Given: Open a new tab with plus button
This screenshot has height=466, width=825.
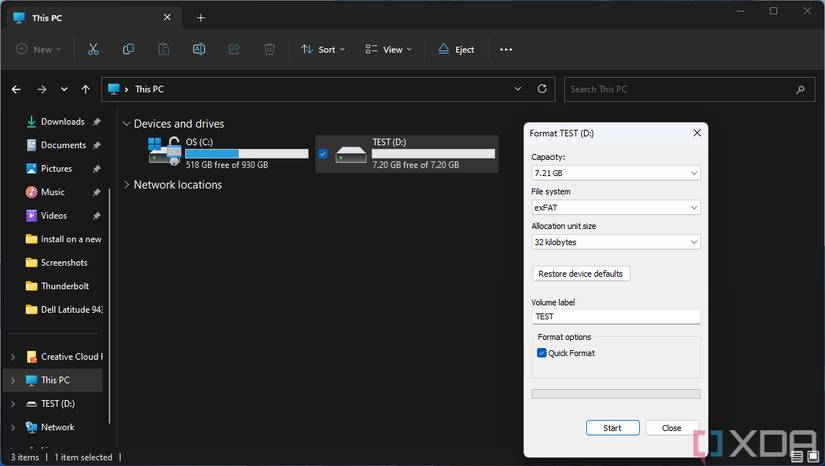Looking at the screenshot, I should point(200,18).
